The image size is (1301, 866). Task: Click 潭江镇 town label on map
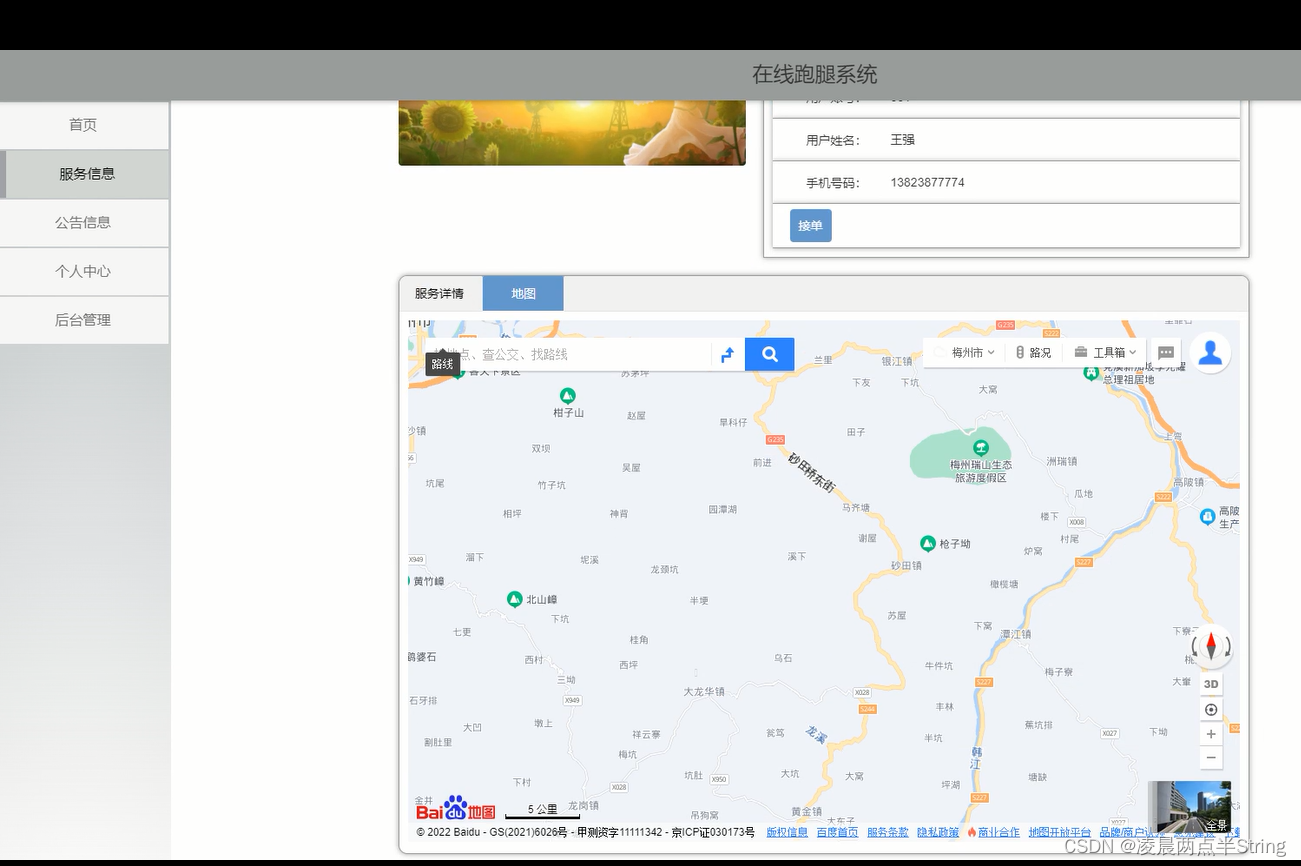click(1015, 634)
